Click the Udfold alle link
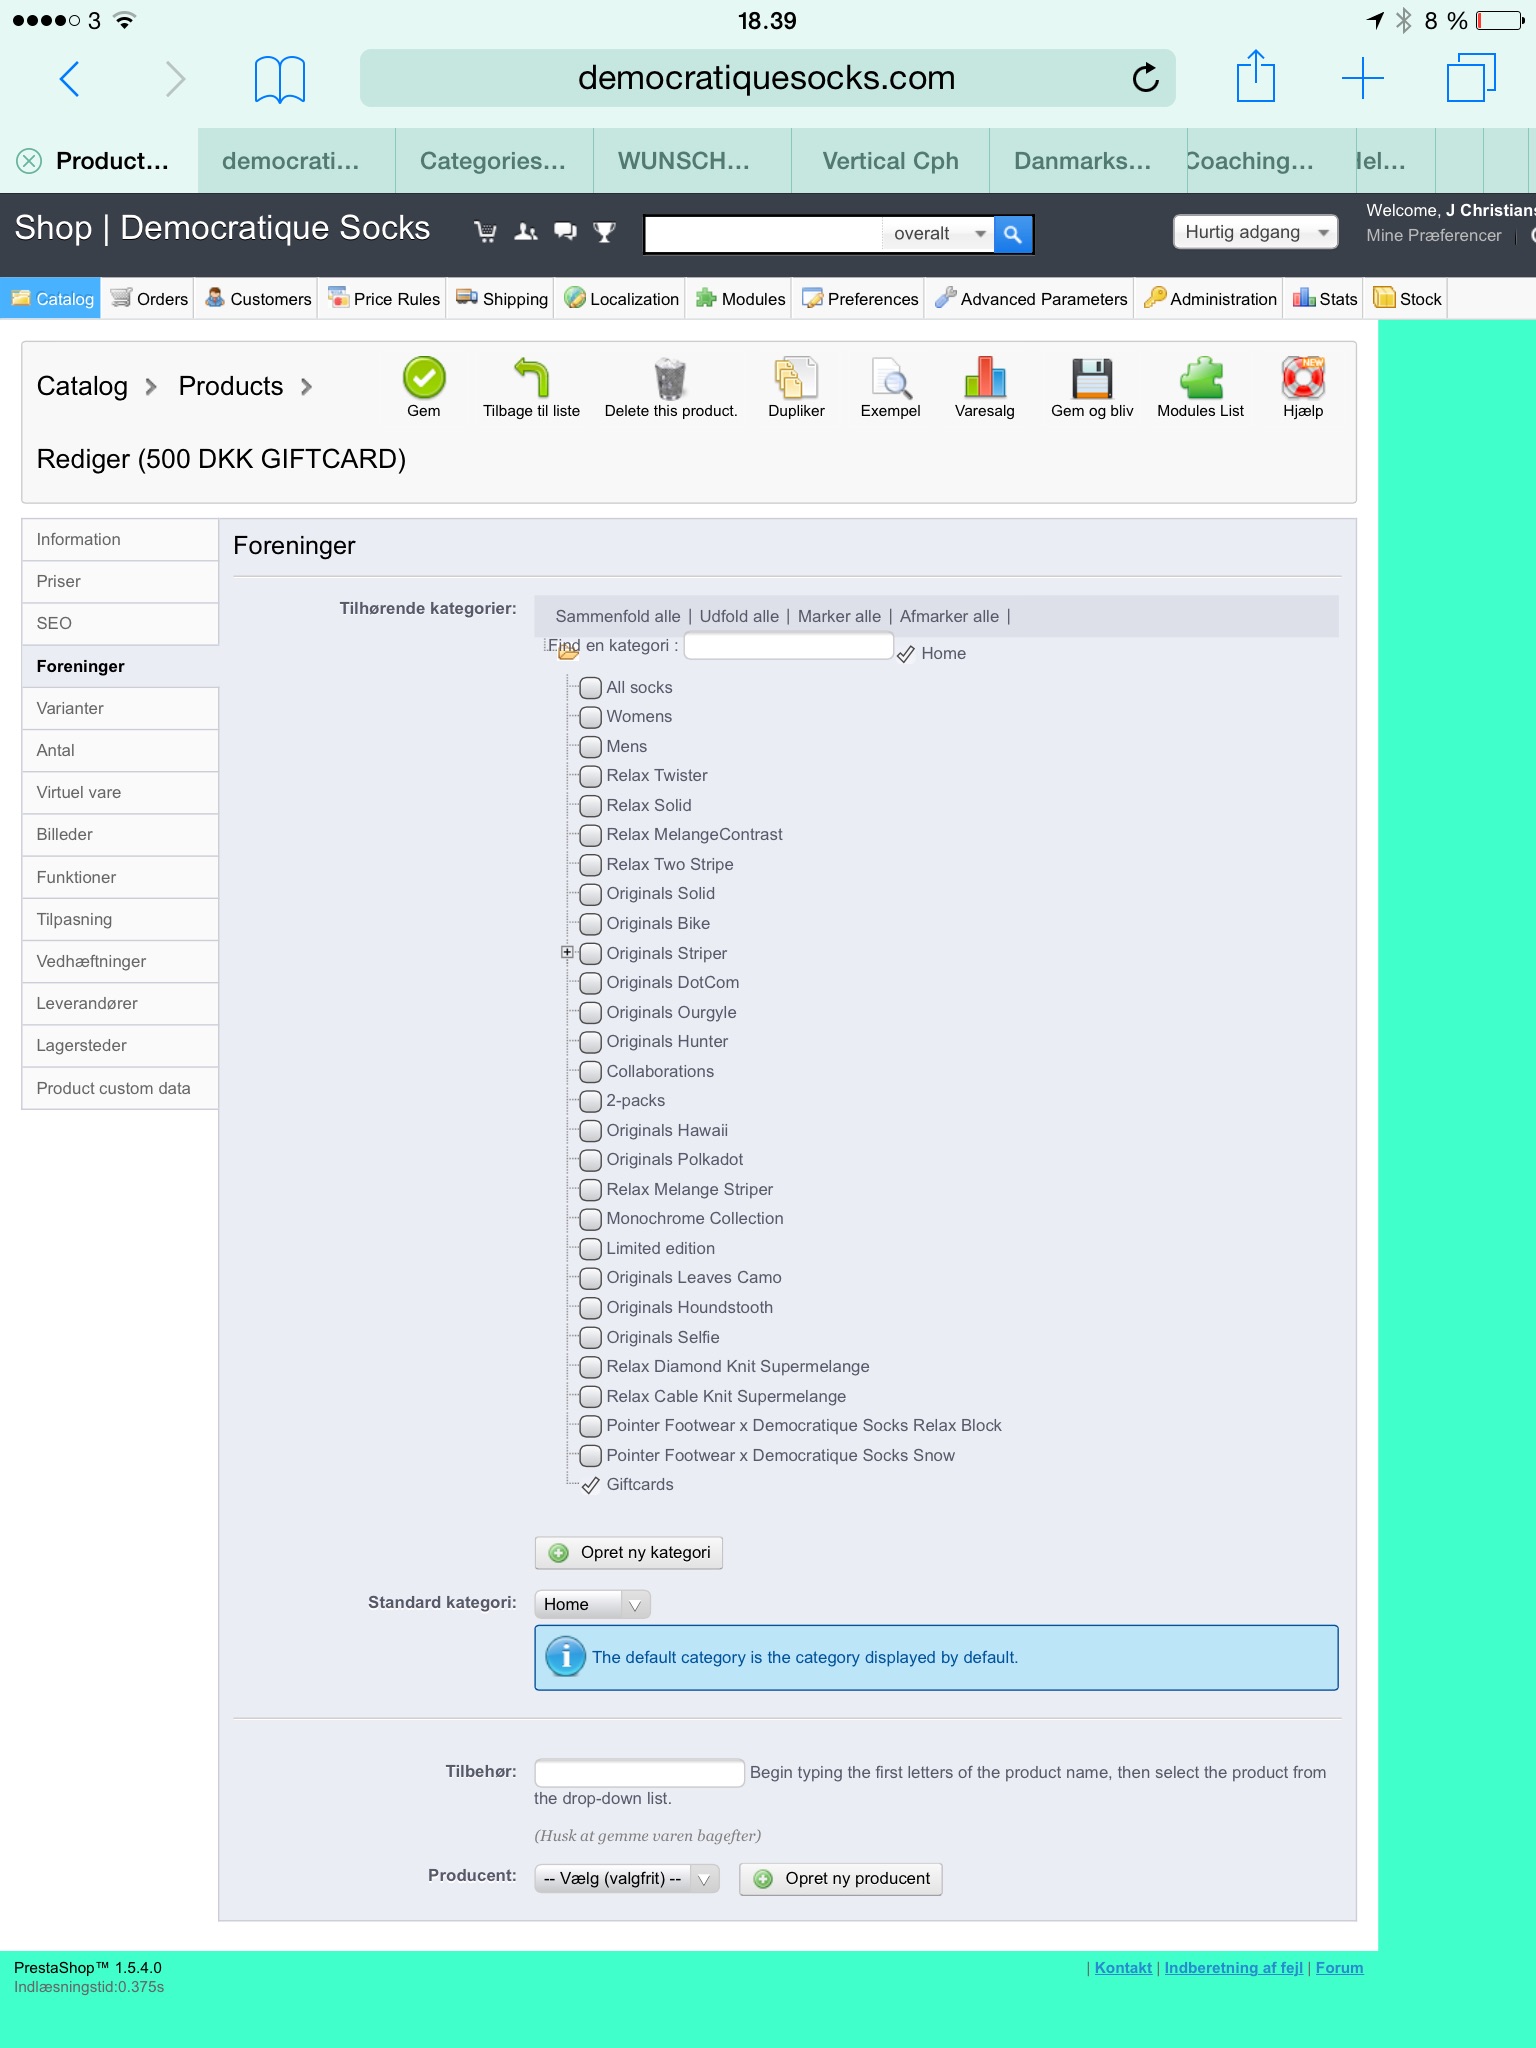This screenshot has height=2048, width=1536. tap(739, 617)
